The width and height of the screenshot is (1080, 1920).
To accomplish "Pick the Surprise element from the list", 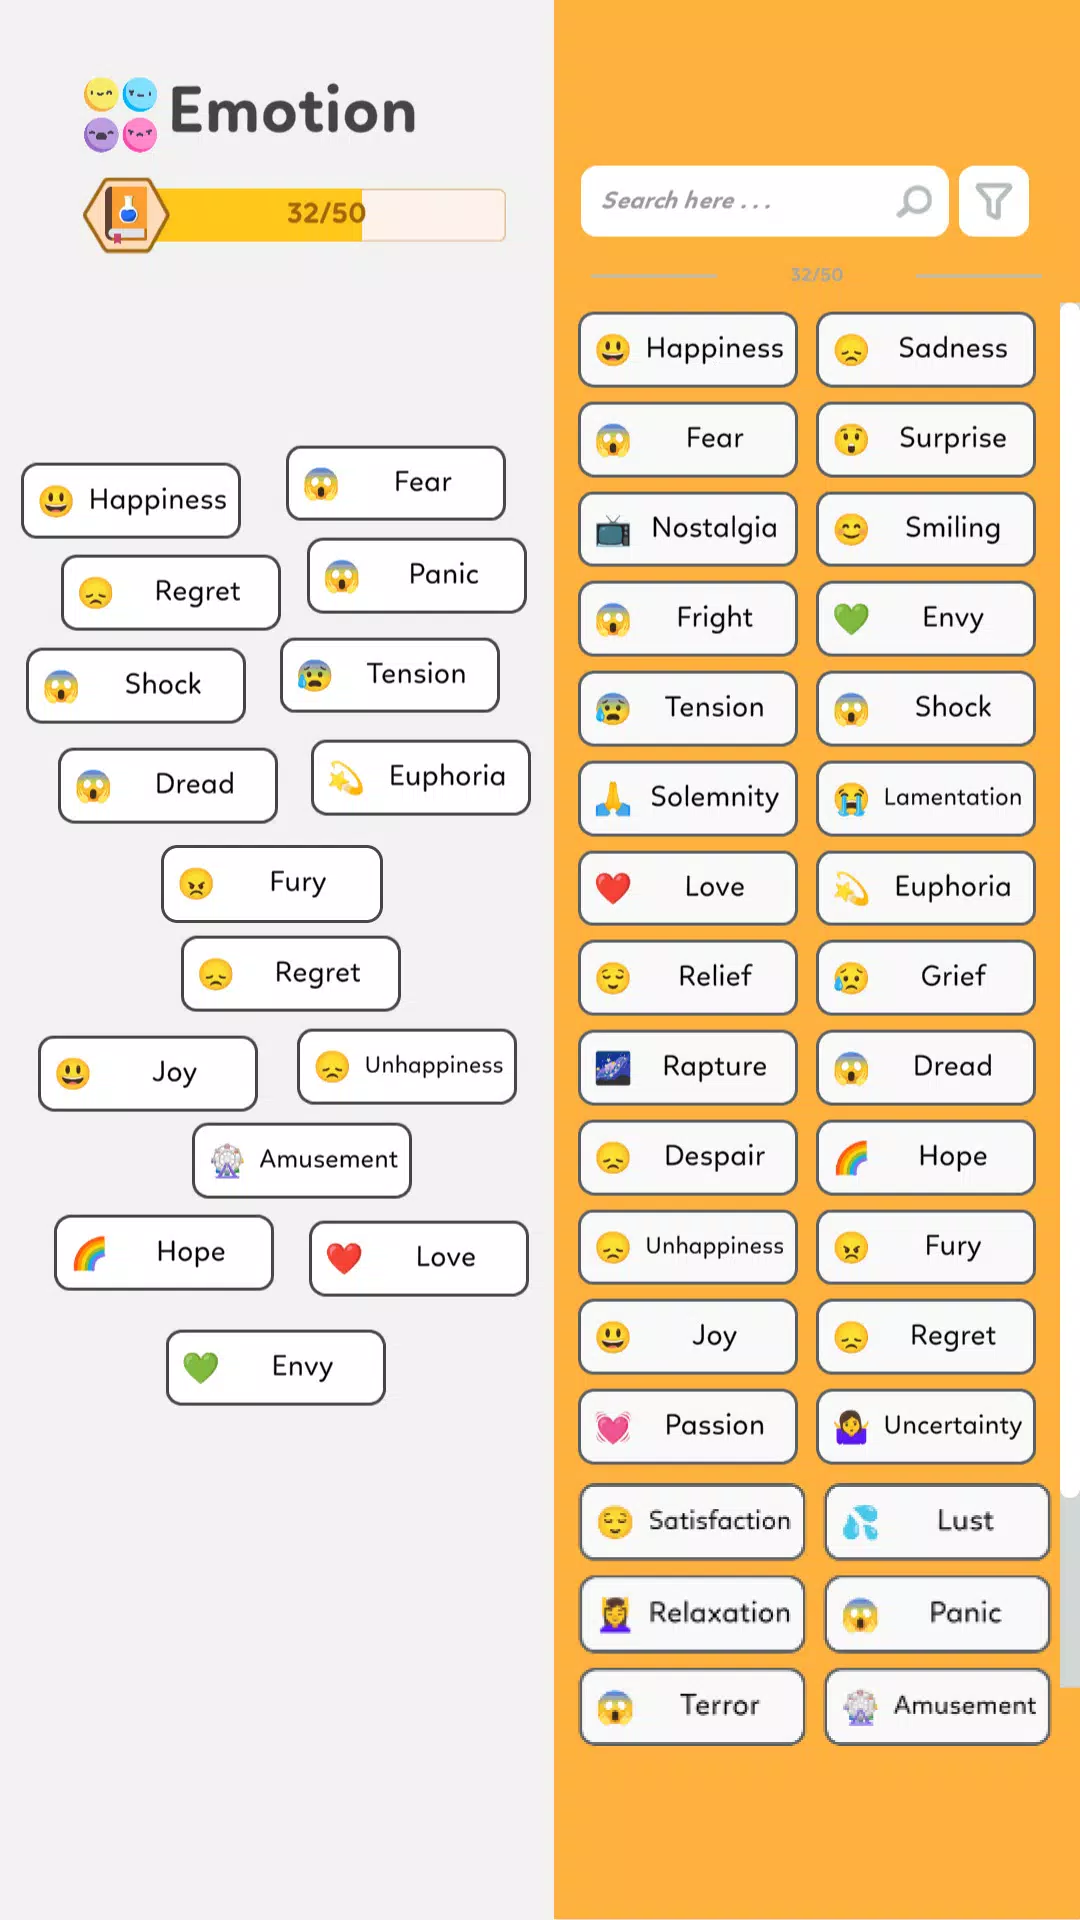I will pos(926,439).
